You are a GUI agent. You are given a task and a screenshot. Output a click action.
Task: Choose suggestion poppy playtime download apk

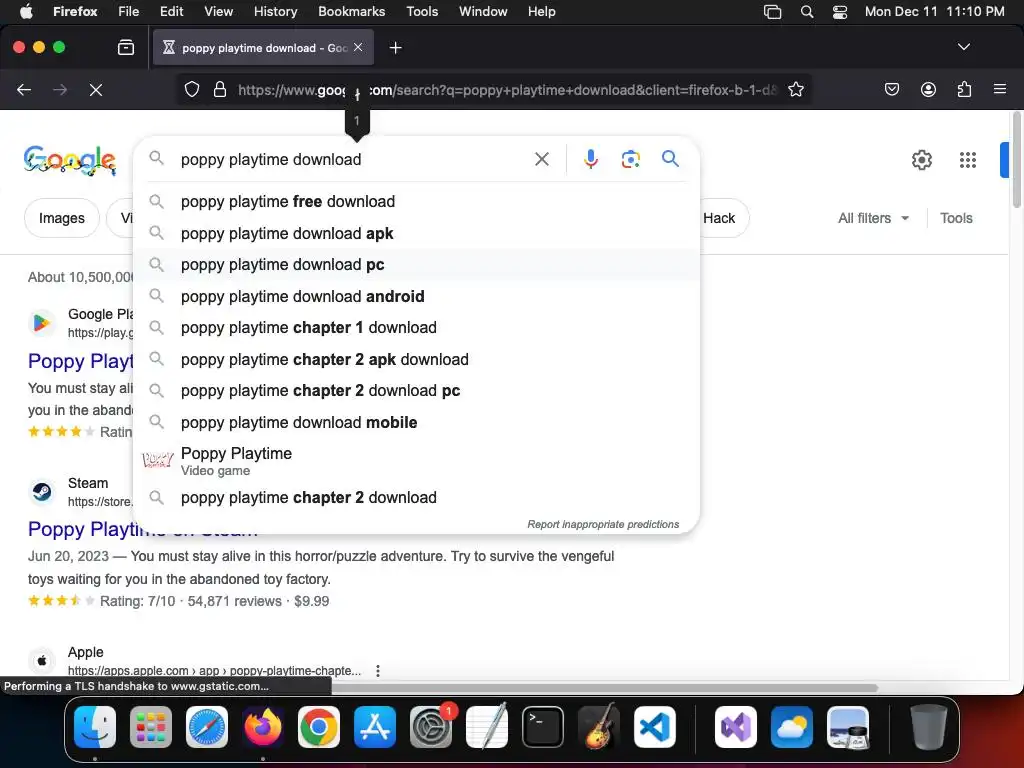[417, 233]
